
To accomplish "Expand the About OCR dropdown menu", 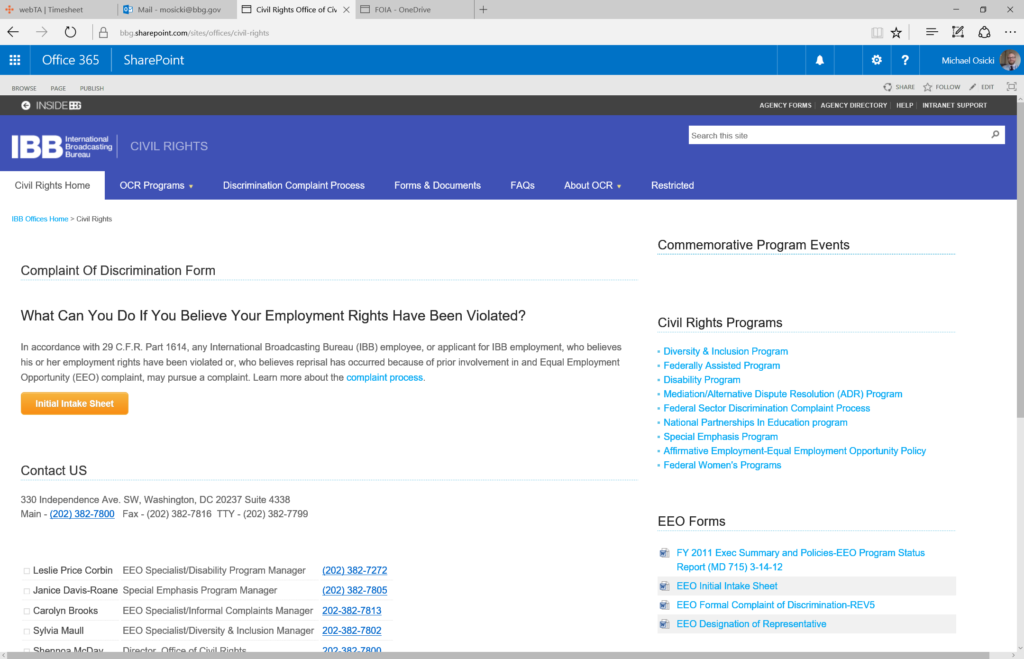I will (x=592, y=185).
